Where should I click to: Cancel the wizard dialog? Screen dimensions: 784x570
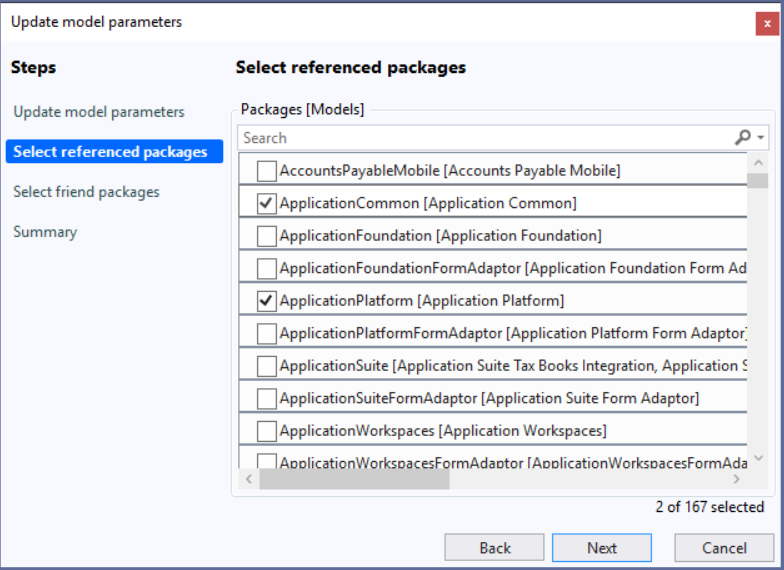(724, 548)
